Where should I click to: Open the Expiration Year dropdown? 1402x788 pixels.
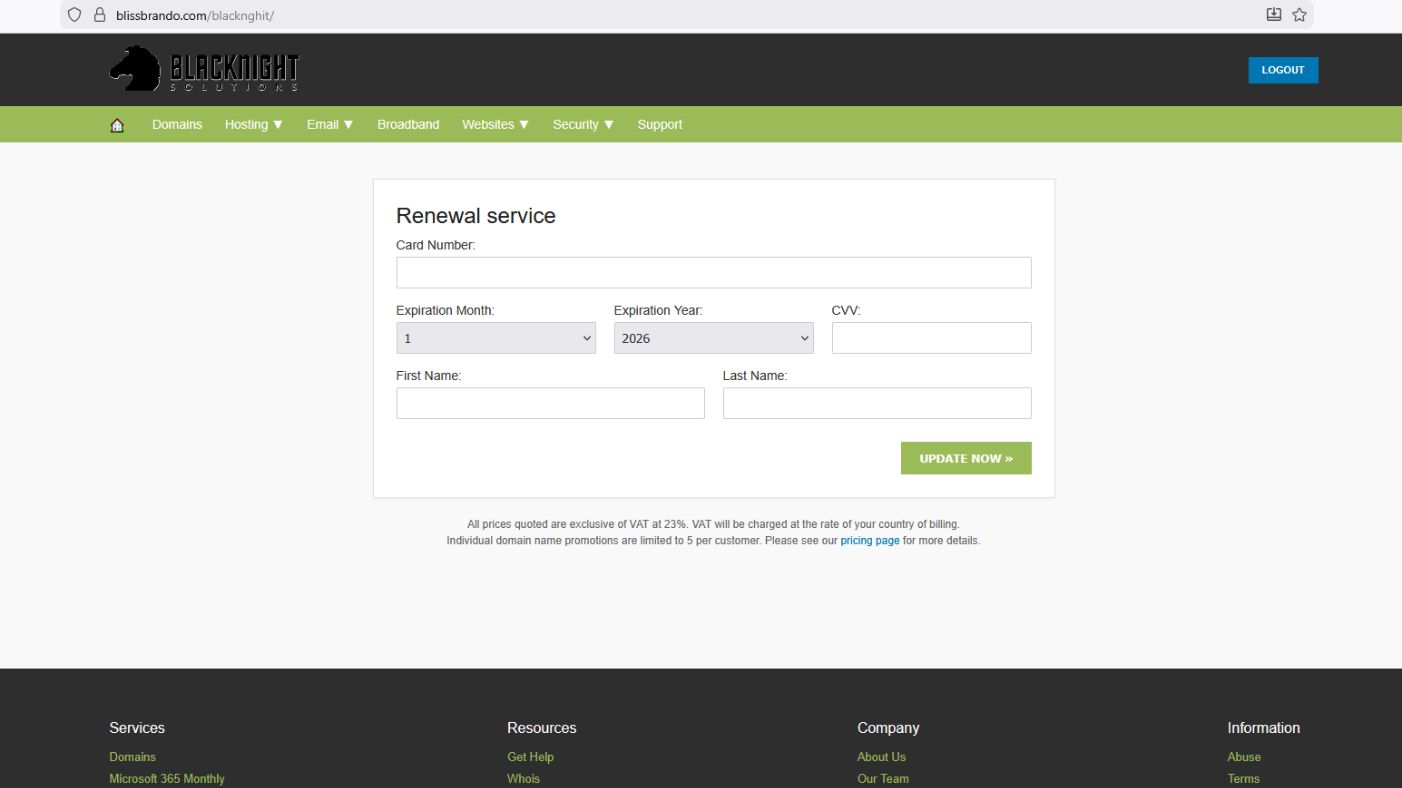click(713, 338)
